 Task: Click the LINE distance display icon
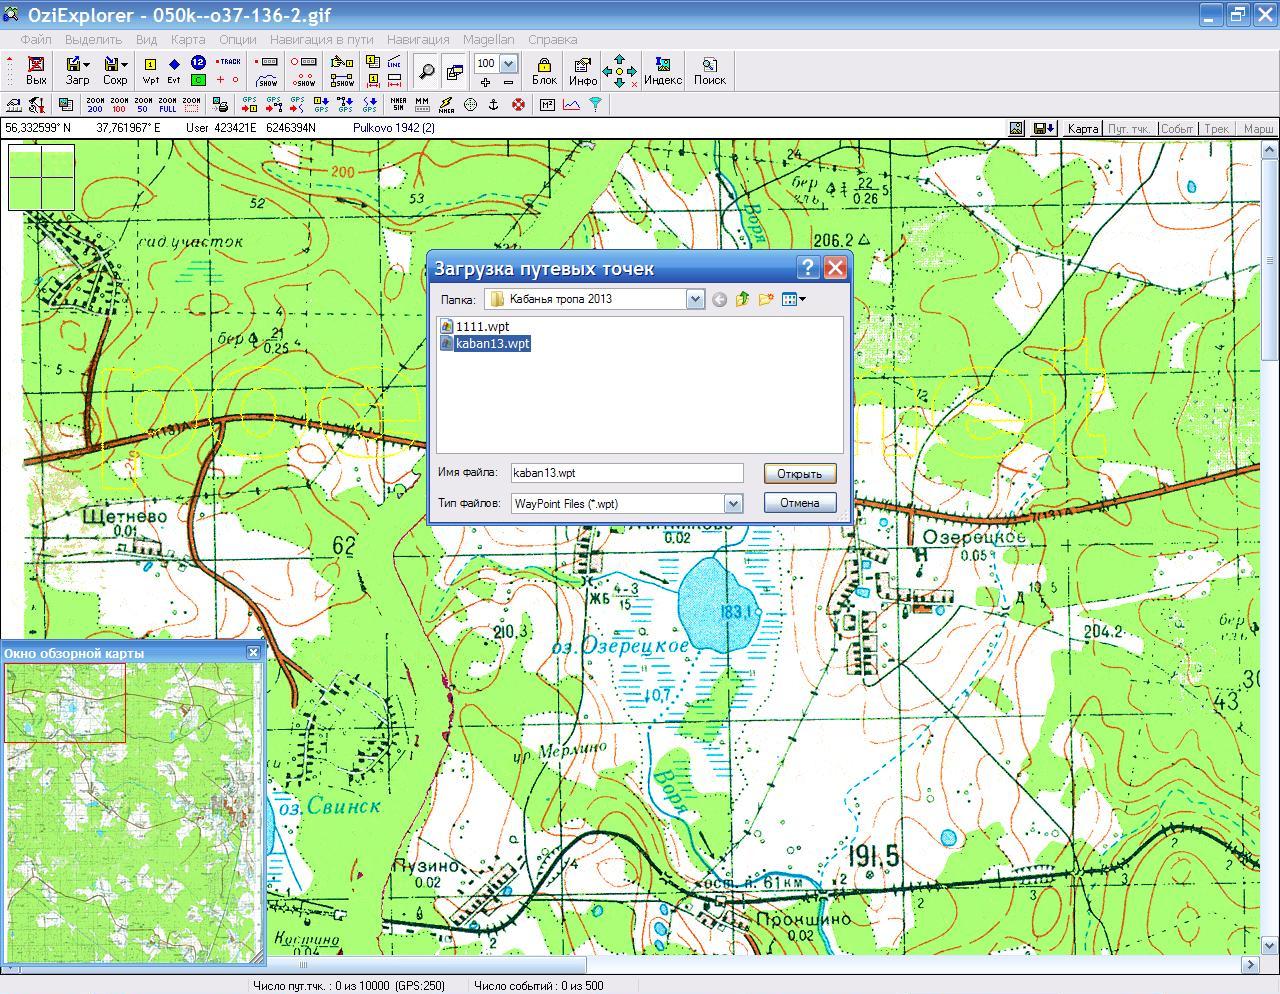(395, 62)
